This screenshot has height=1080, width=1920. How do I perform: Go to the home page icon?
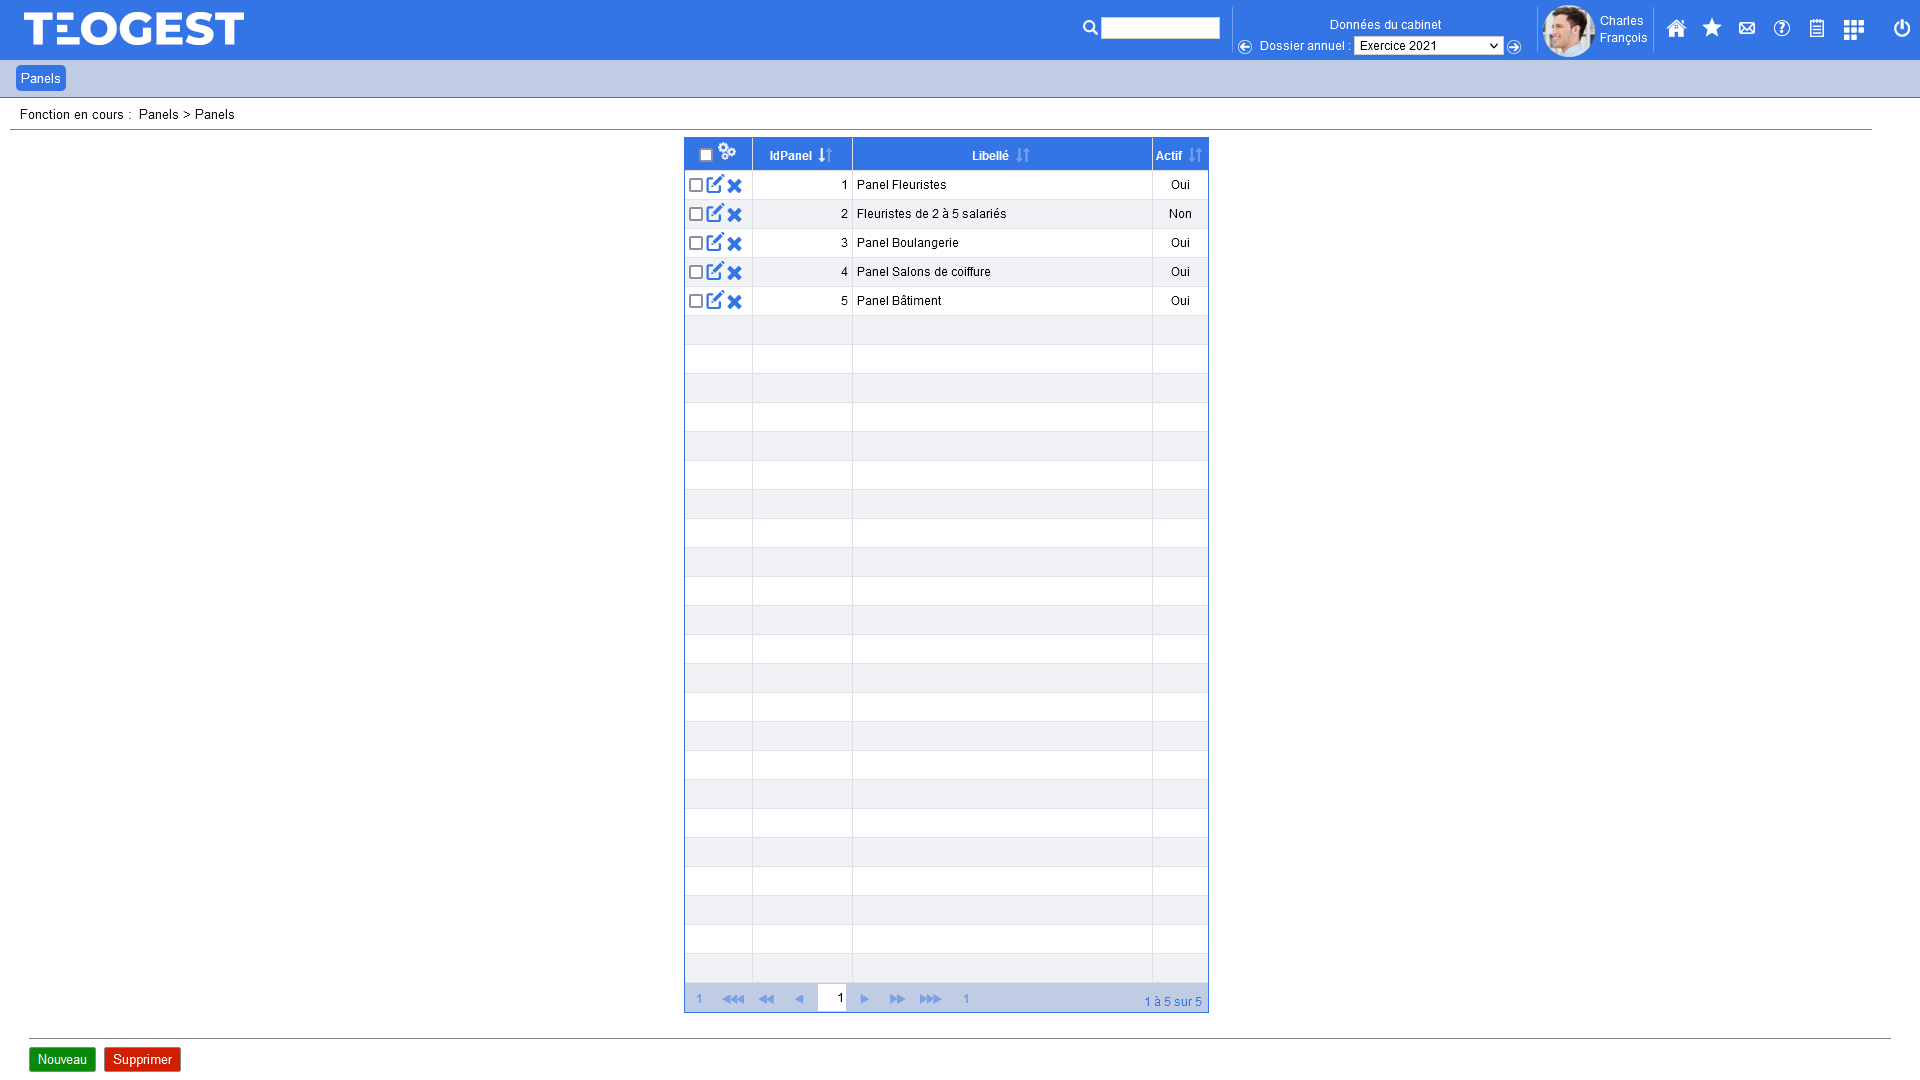1676,29
